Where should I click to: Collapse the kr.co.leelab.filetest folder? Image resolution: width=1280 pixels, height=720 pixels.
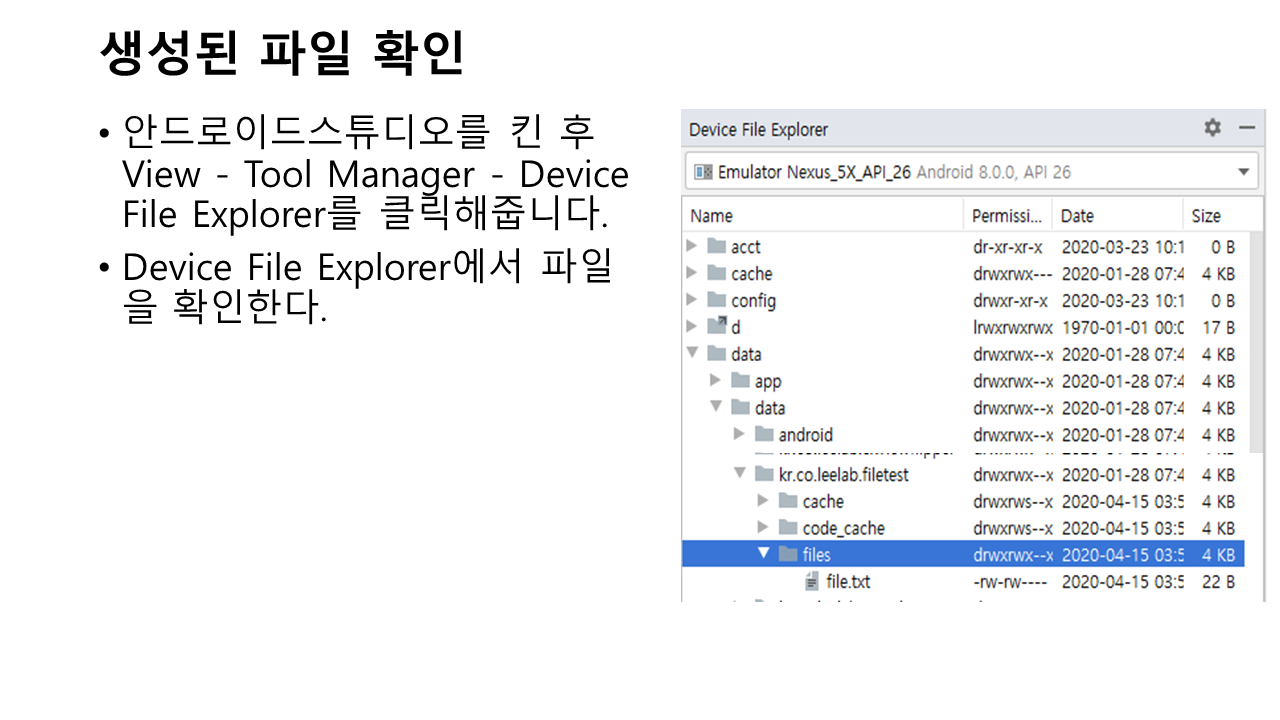740,474
